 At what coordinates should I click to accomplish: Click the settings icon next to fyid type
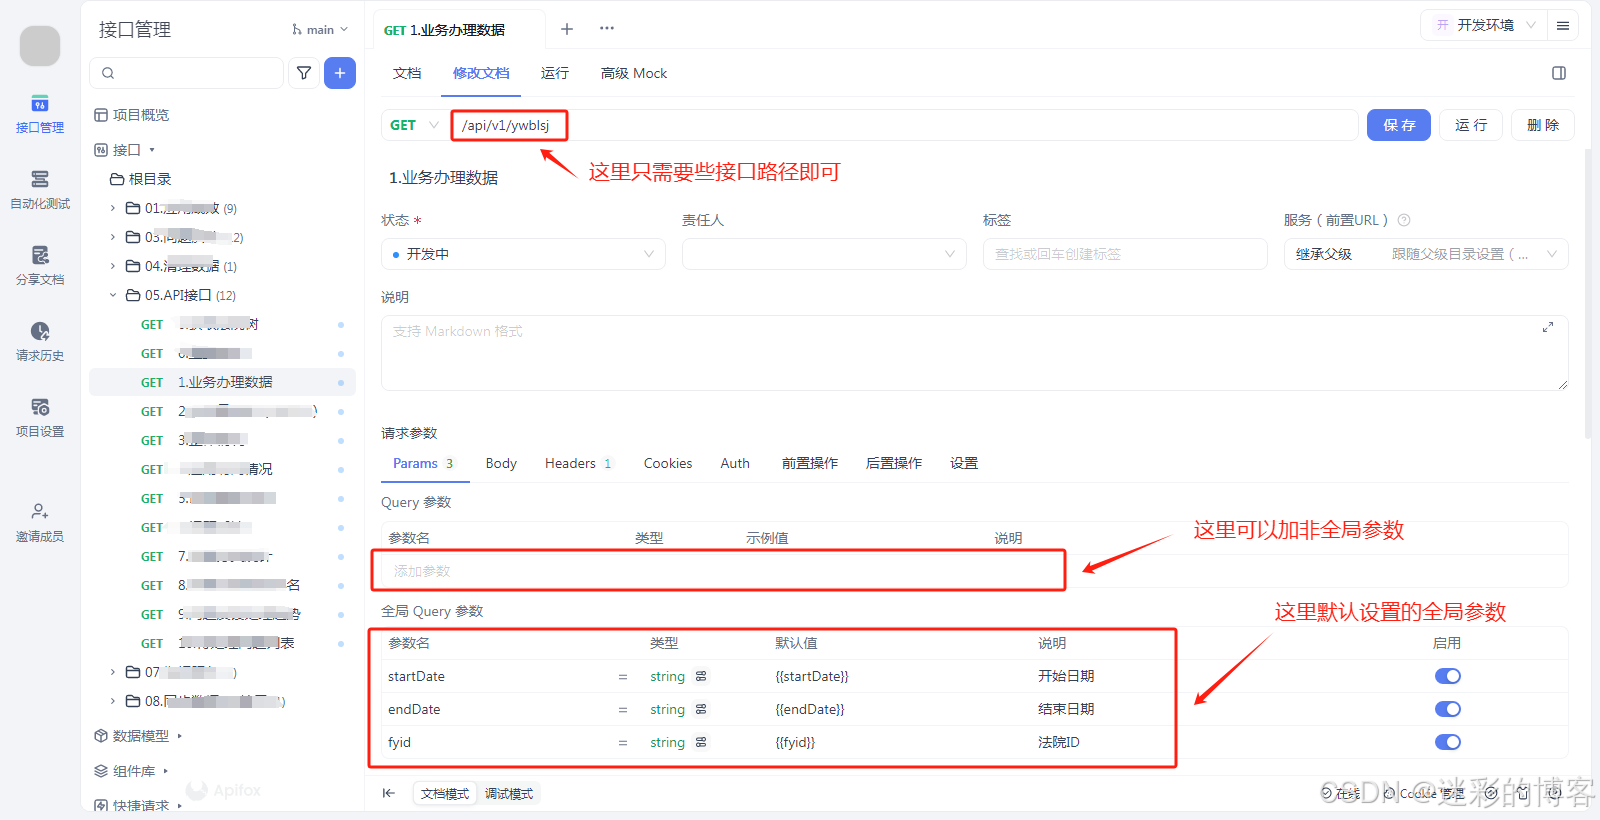point(701,742)
